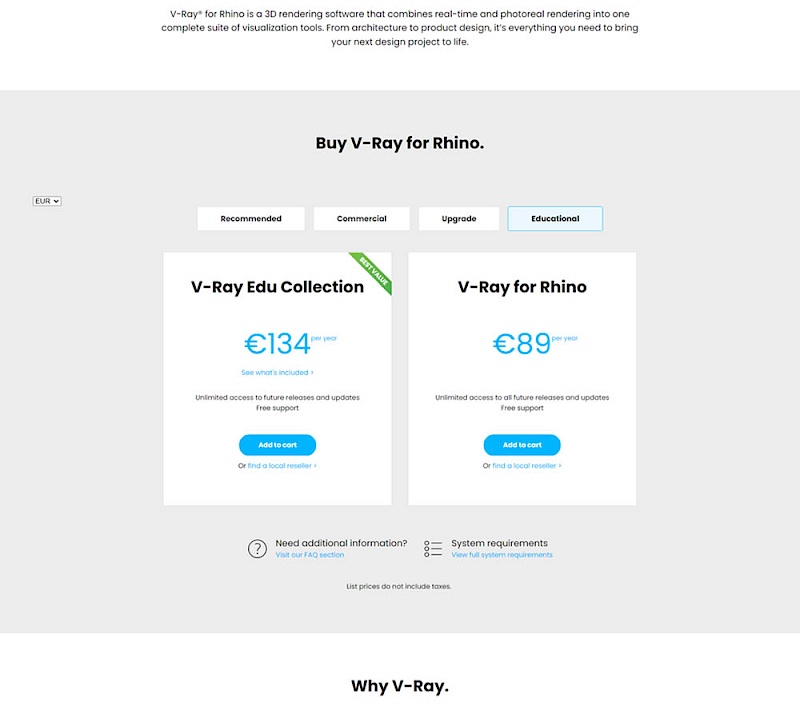Switch to the Commercial tab
This screenshot has height=722, width=800.
click(x=362, y=218)
